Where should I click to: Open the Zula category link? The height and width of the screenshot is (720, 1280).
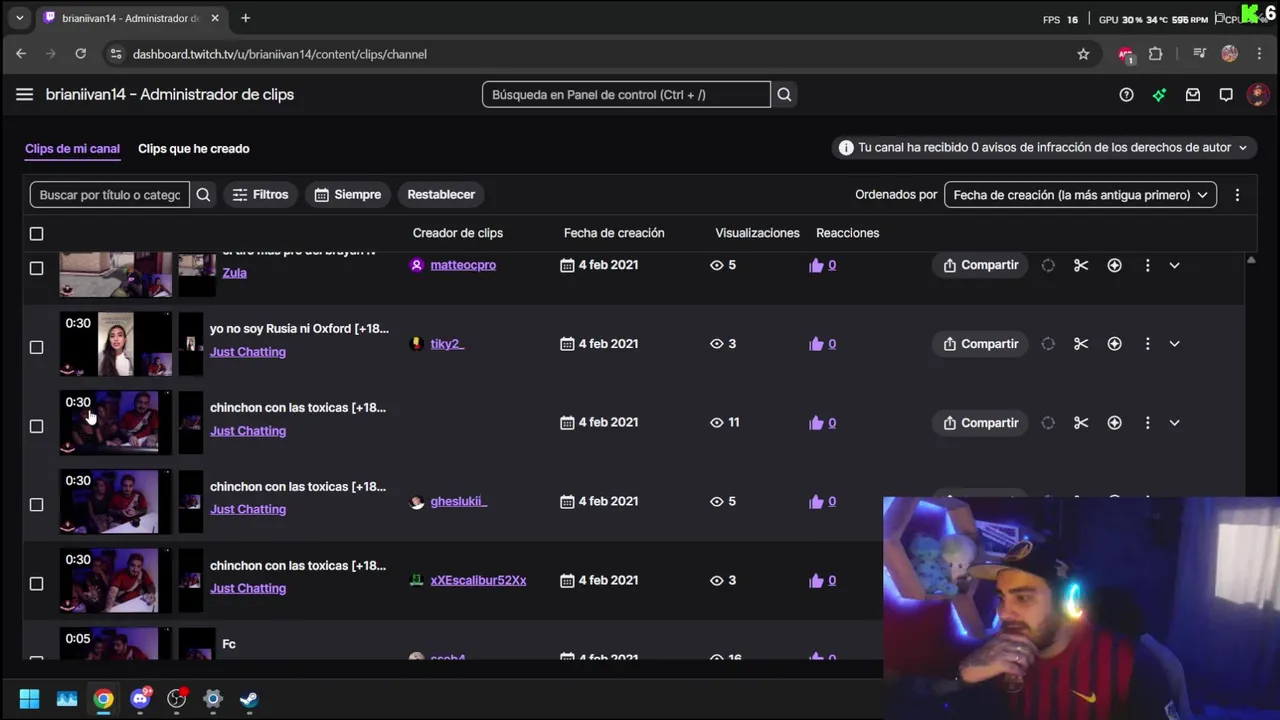pyautogui.click(x=234, y=273)
